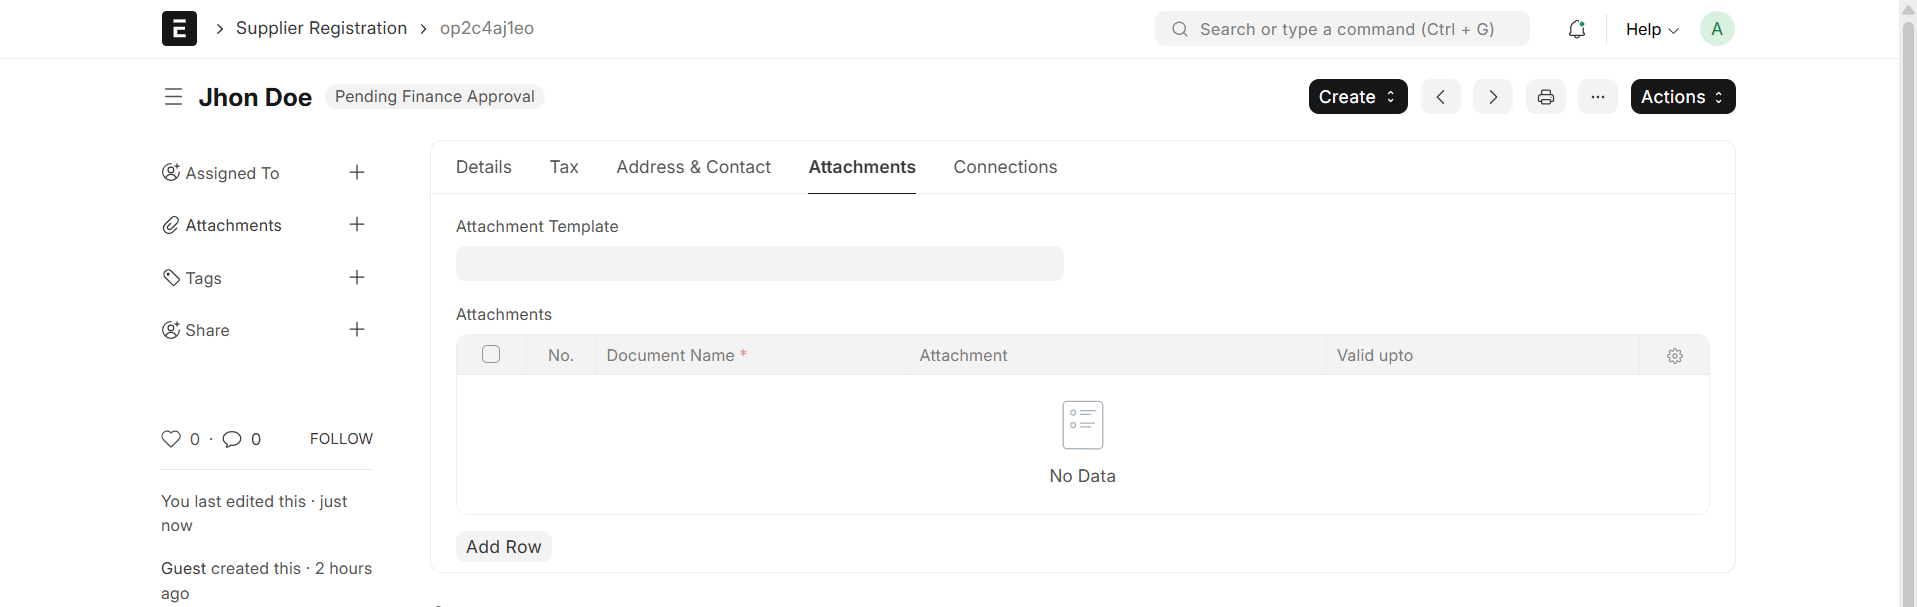The width and height of the screenshot is (1917, 607).
Task: Expand the Actions dropdown
Action: pyautogui.click(x=1683, y=97)
